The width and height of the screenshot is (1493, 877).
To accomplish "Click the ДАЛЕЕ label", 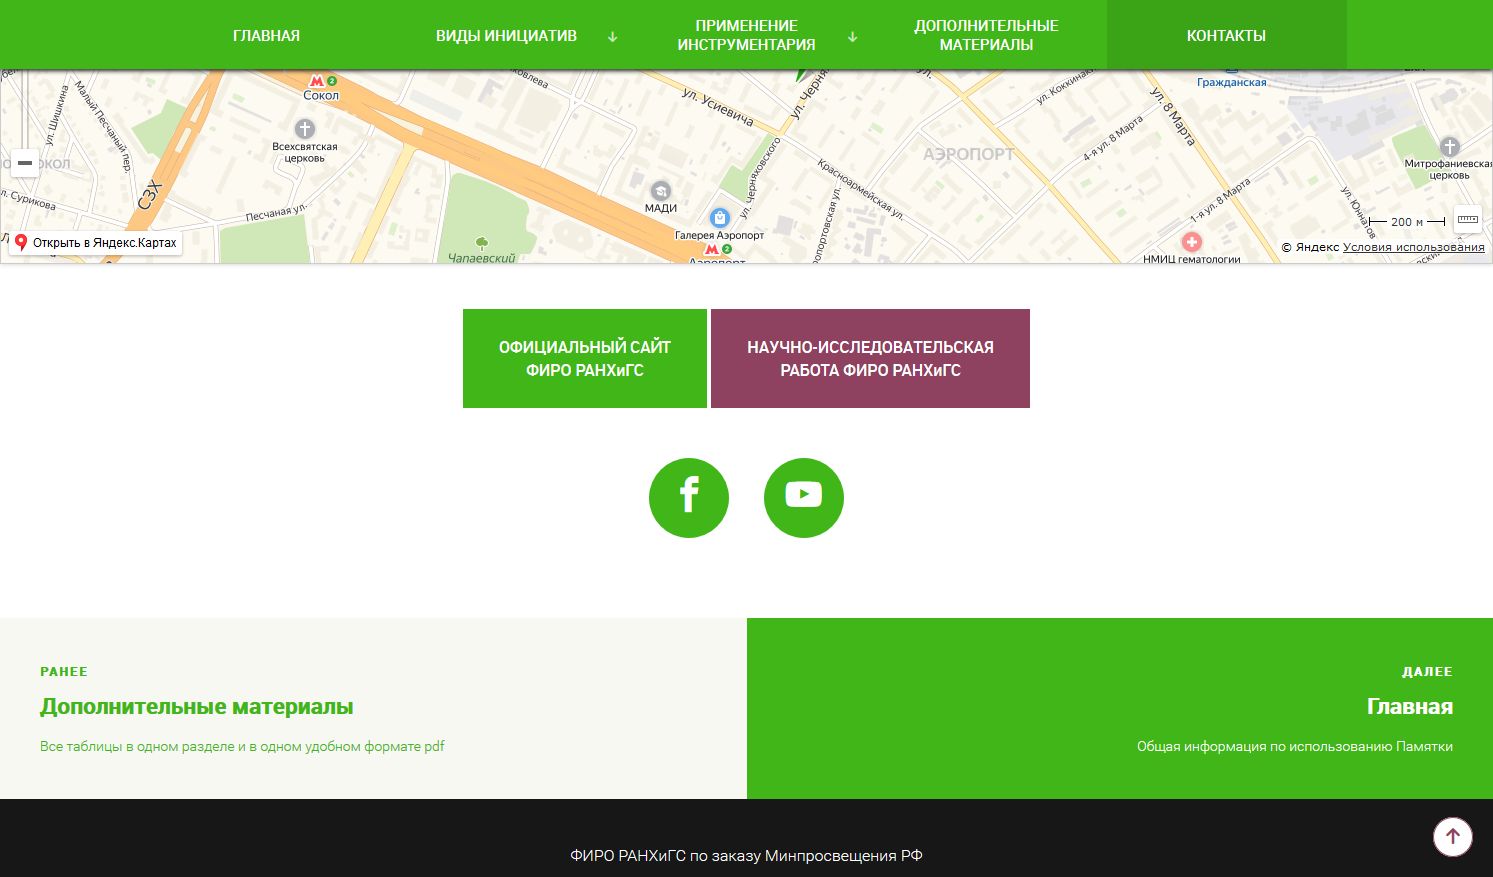I will pos(1427,672).
